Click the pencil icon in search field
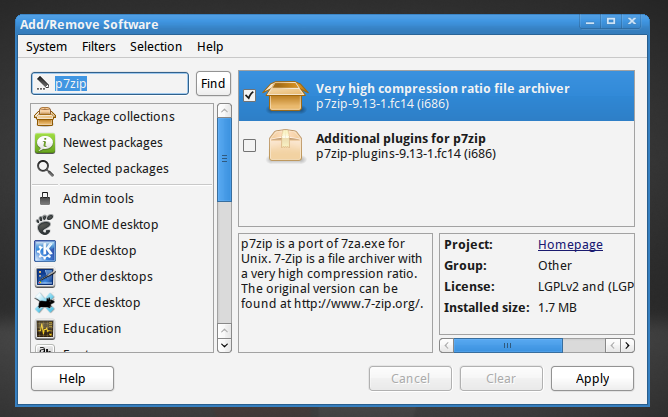The image size is (668, 417). 43,83
